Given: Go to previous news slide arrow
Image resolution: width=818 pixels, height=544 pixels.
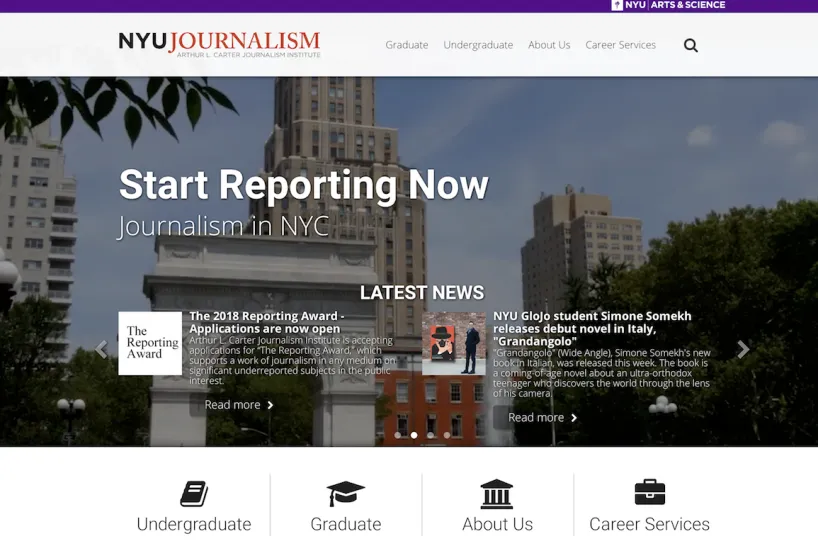Looking at the screenshot, I should click(x=101, y=349).
